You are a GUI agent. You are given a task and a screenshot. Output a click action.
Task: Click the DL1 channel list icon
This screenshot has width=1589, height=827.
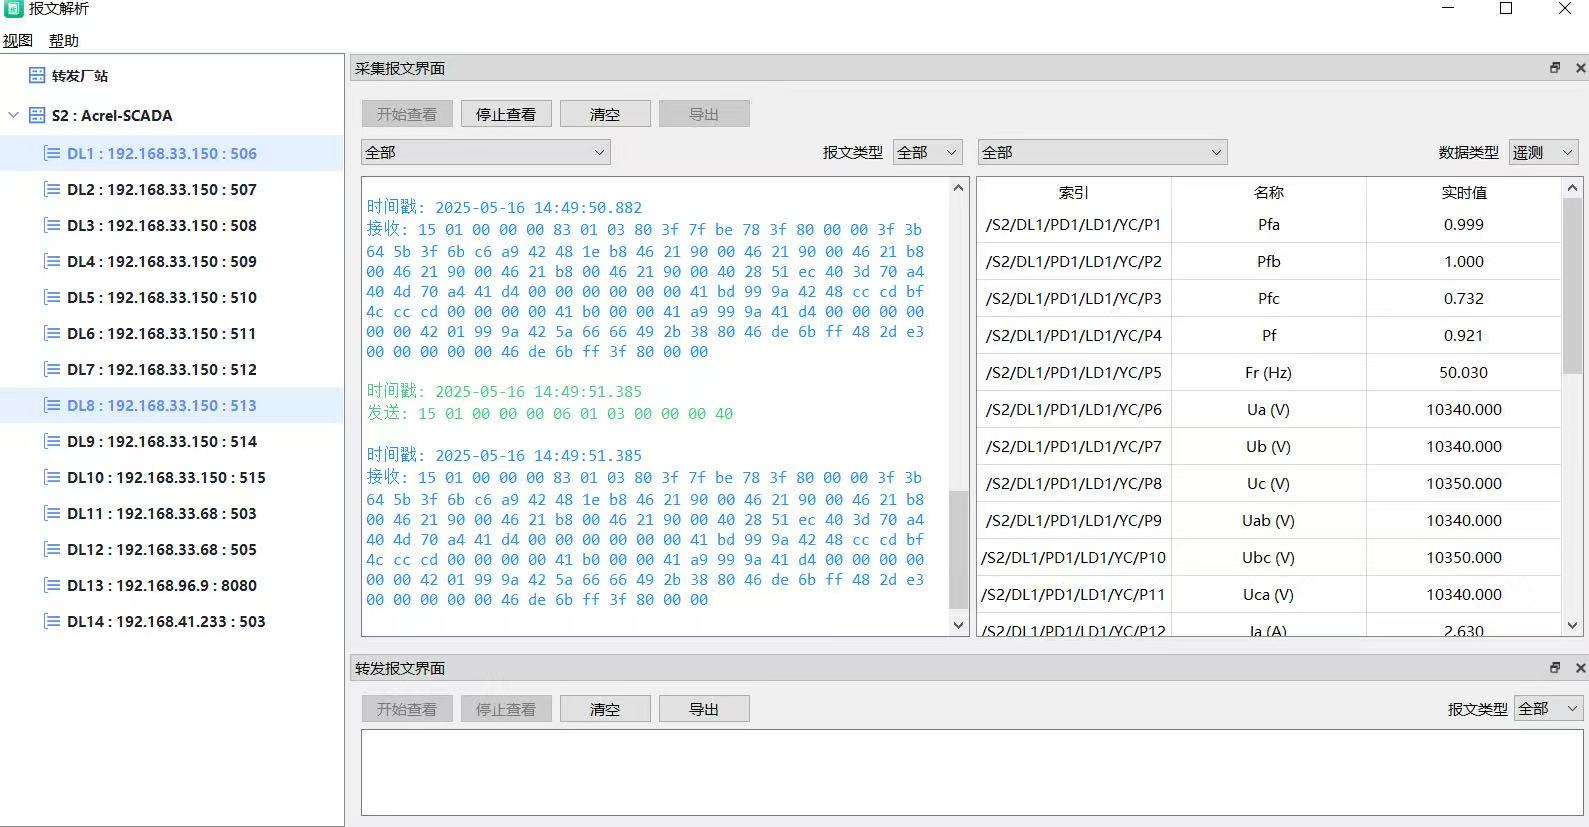(52, 154)
